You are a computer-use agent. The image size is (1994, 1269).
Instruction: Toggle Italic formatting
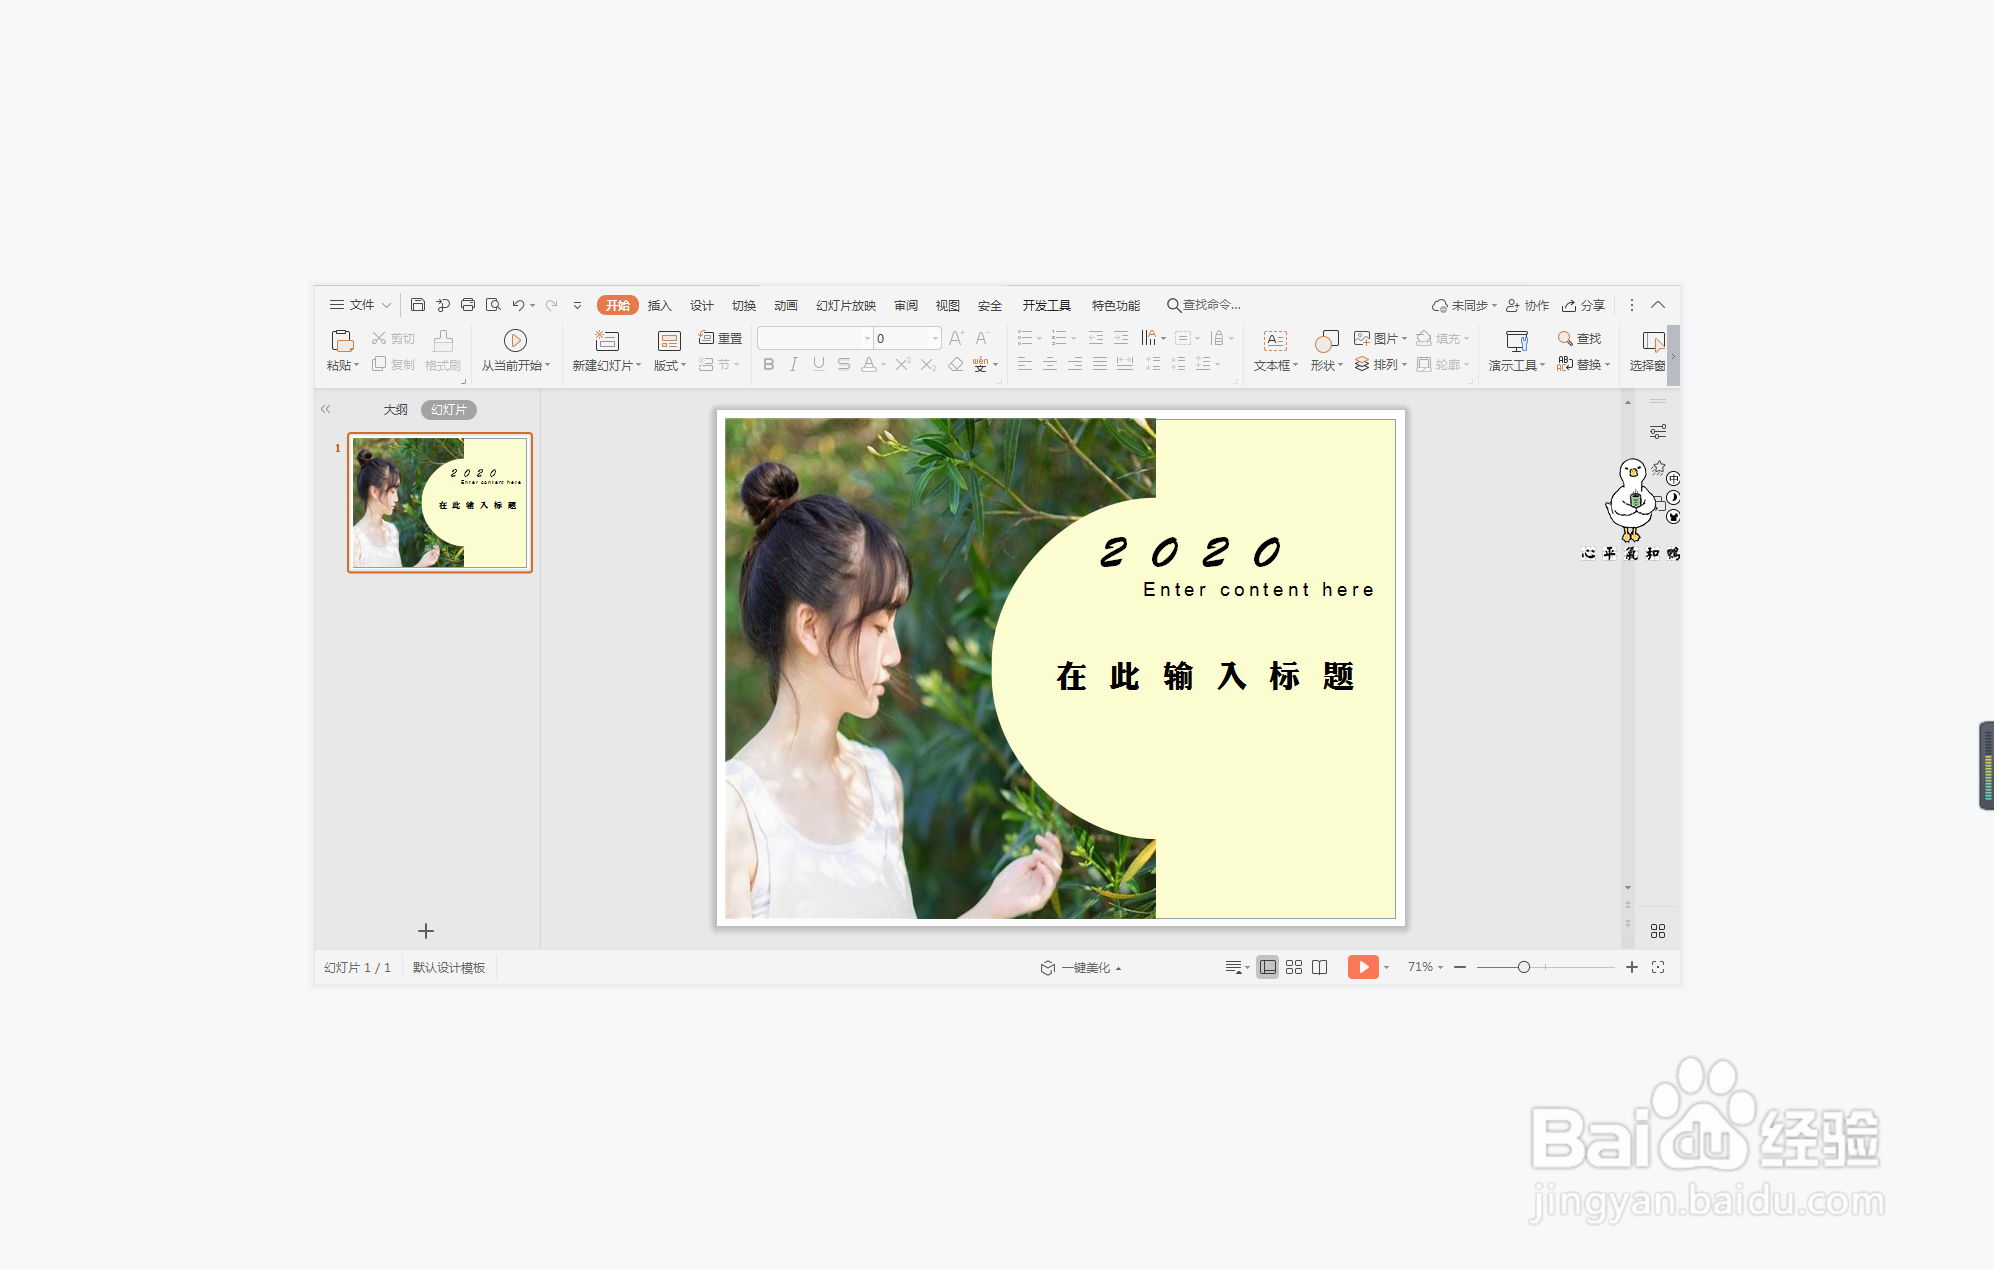[x=794, y=364]
